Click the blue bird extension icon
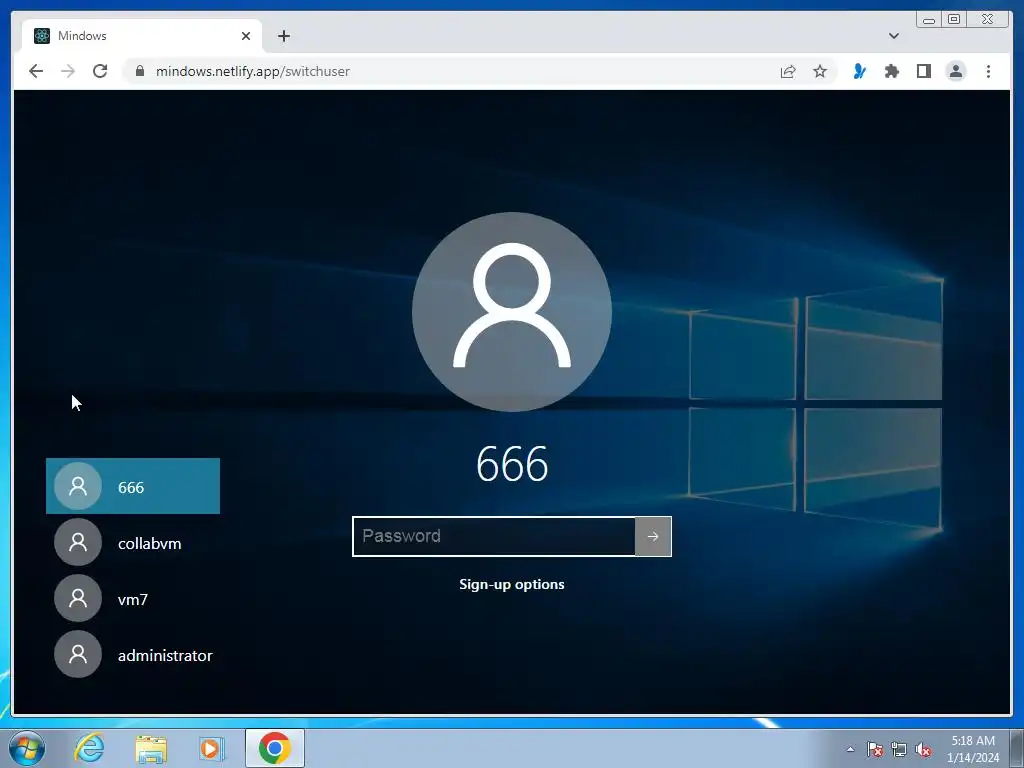The width and height of the screenshot is (1024, 768). (x=859, y=71)
